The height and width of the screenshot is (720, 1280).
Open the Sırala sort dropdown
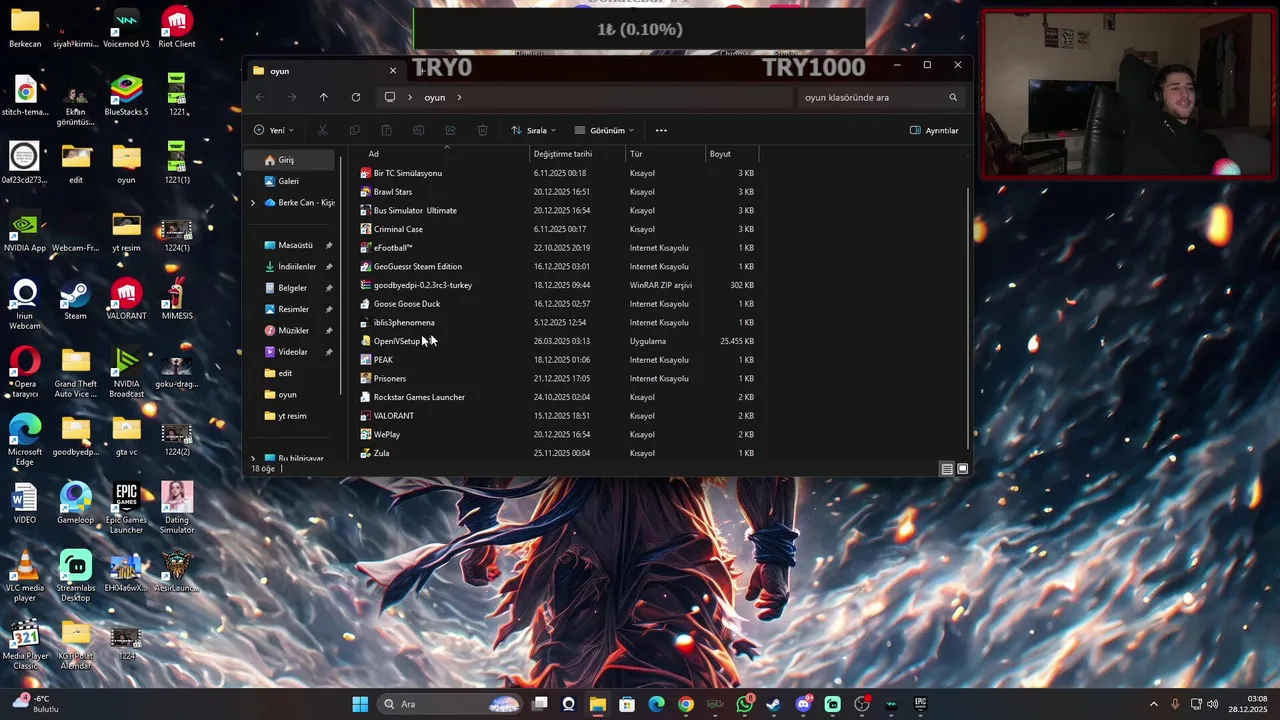click(x=534, y=130)
